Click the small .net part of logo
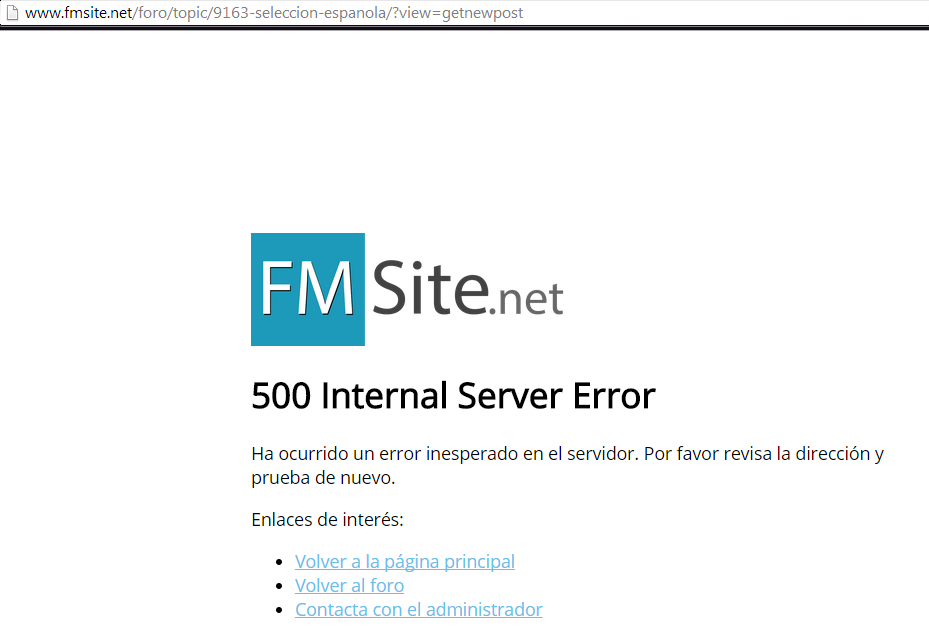This screenshot has width=929, height=642. coord(526,298)
